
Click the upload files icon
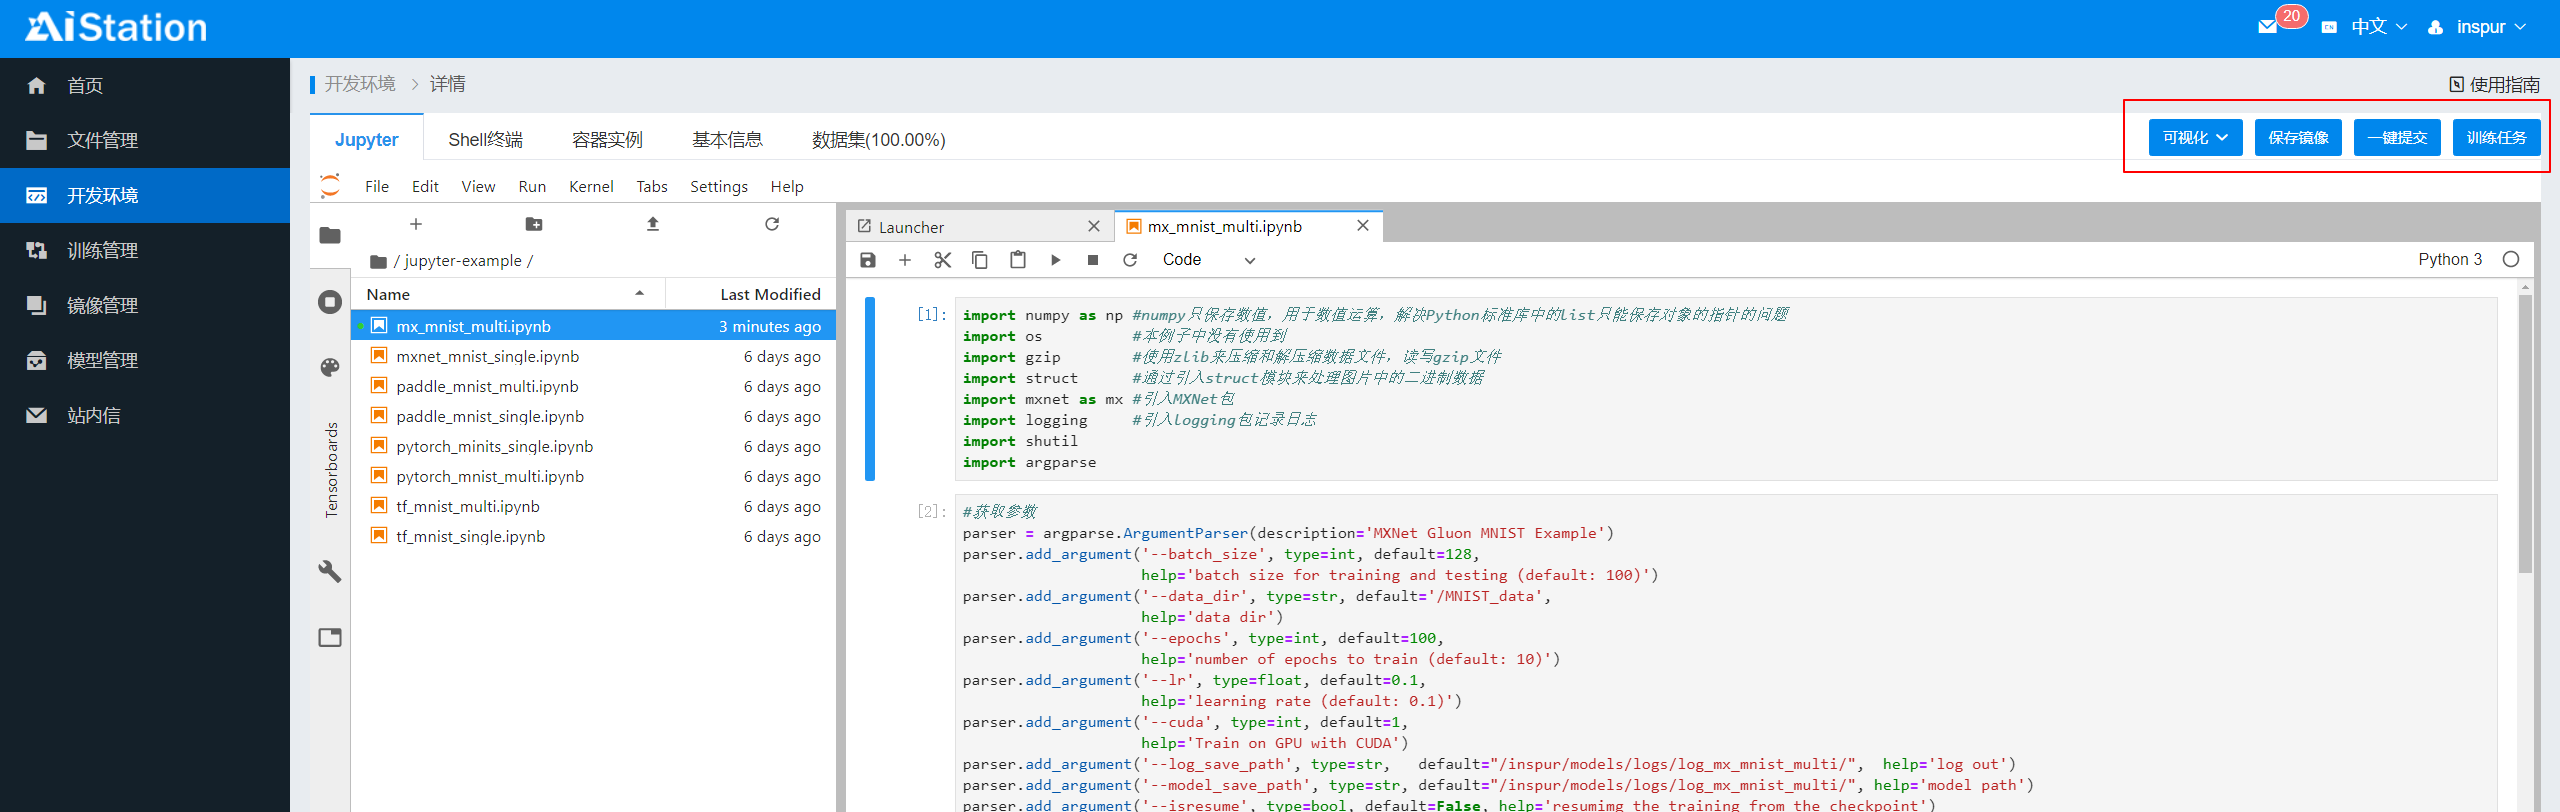pyautogui.click(x=652, y=224)
